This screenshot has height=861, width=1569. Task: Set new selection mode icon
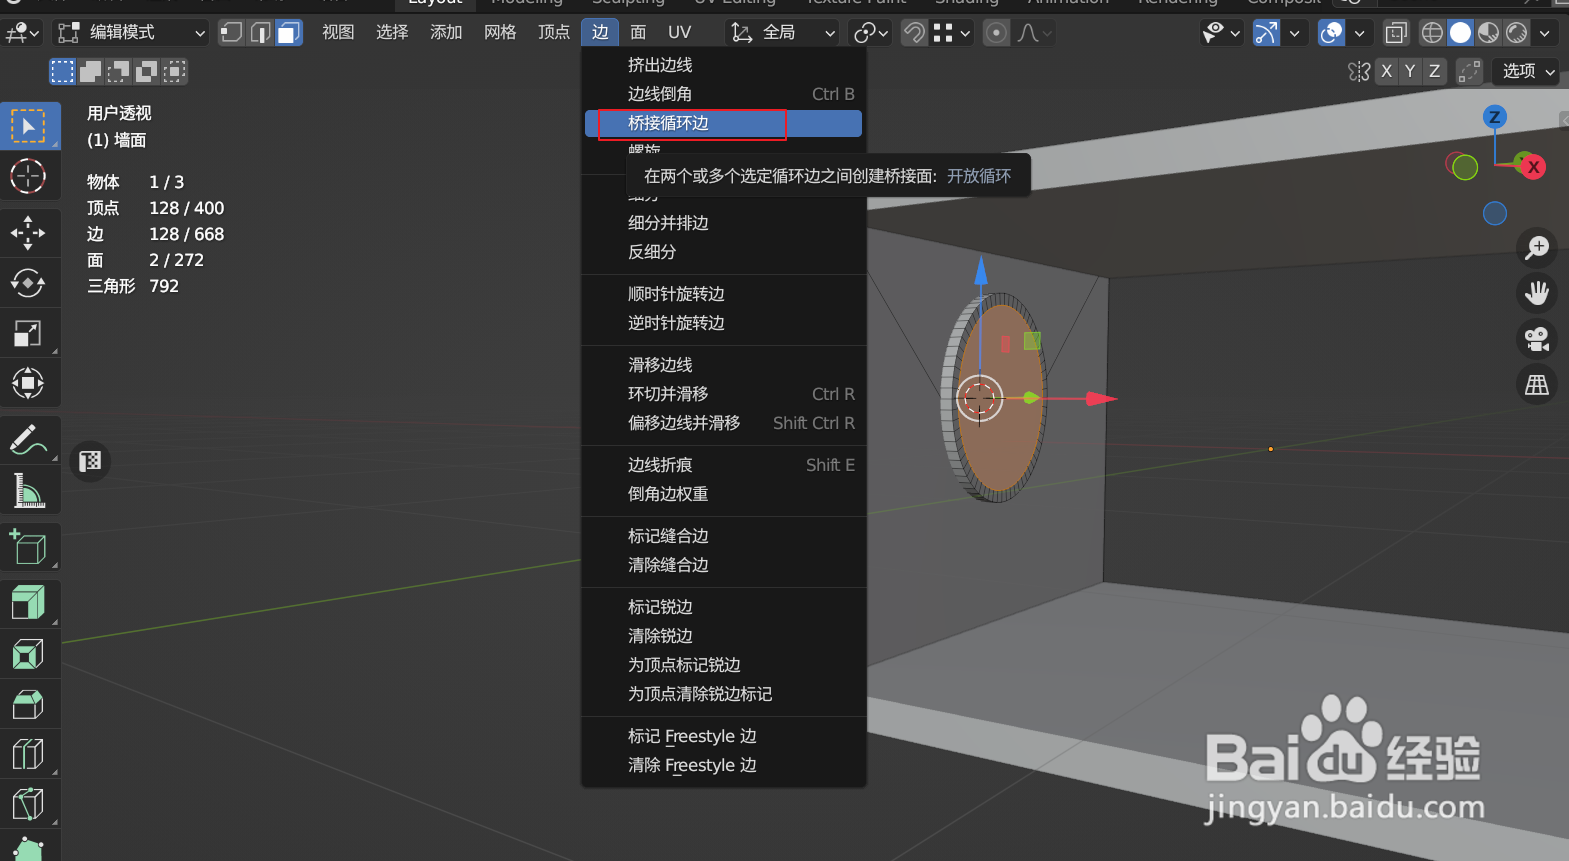(x=62, y=71)
